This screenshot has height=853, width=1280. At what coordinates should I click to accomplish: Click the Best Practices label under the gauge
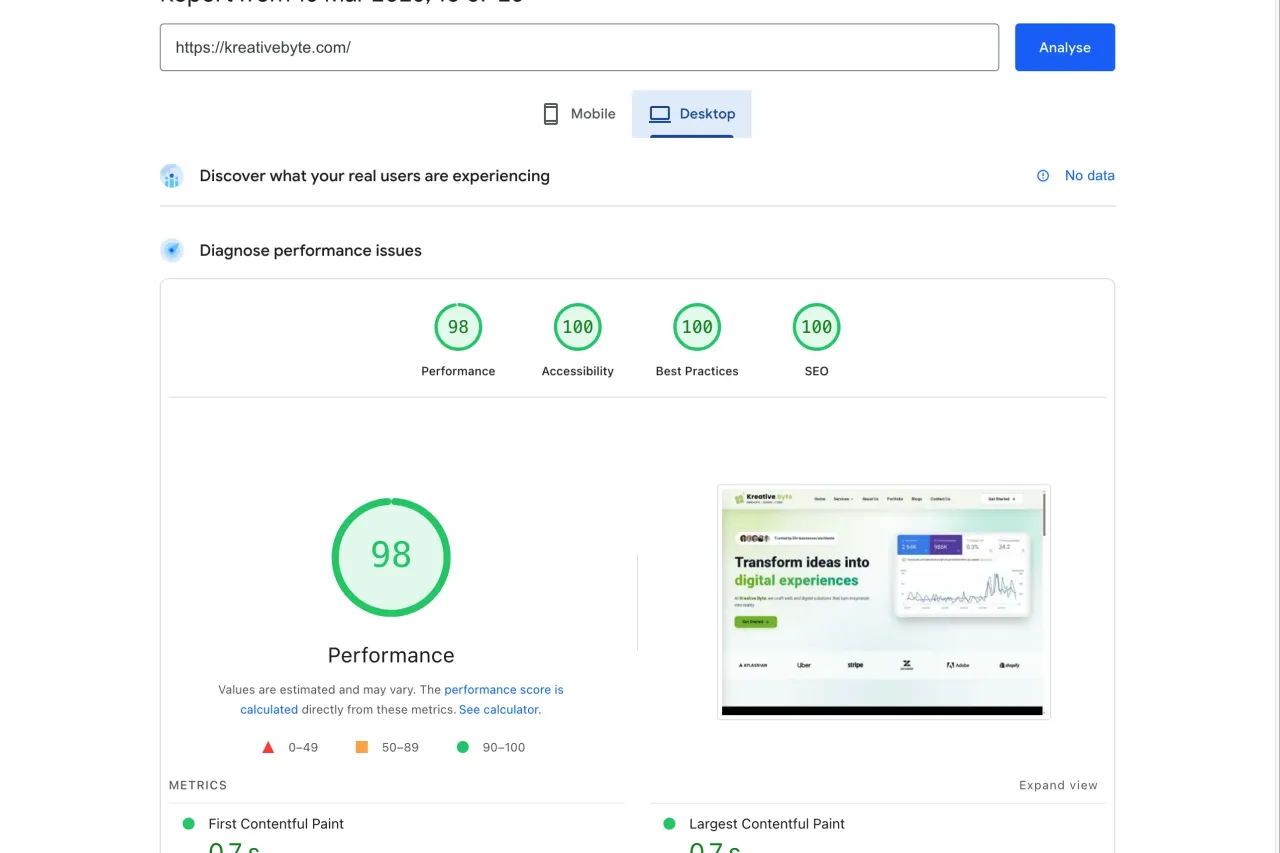pos(697,371)
